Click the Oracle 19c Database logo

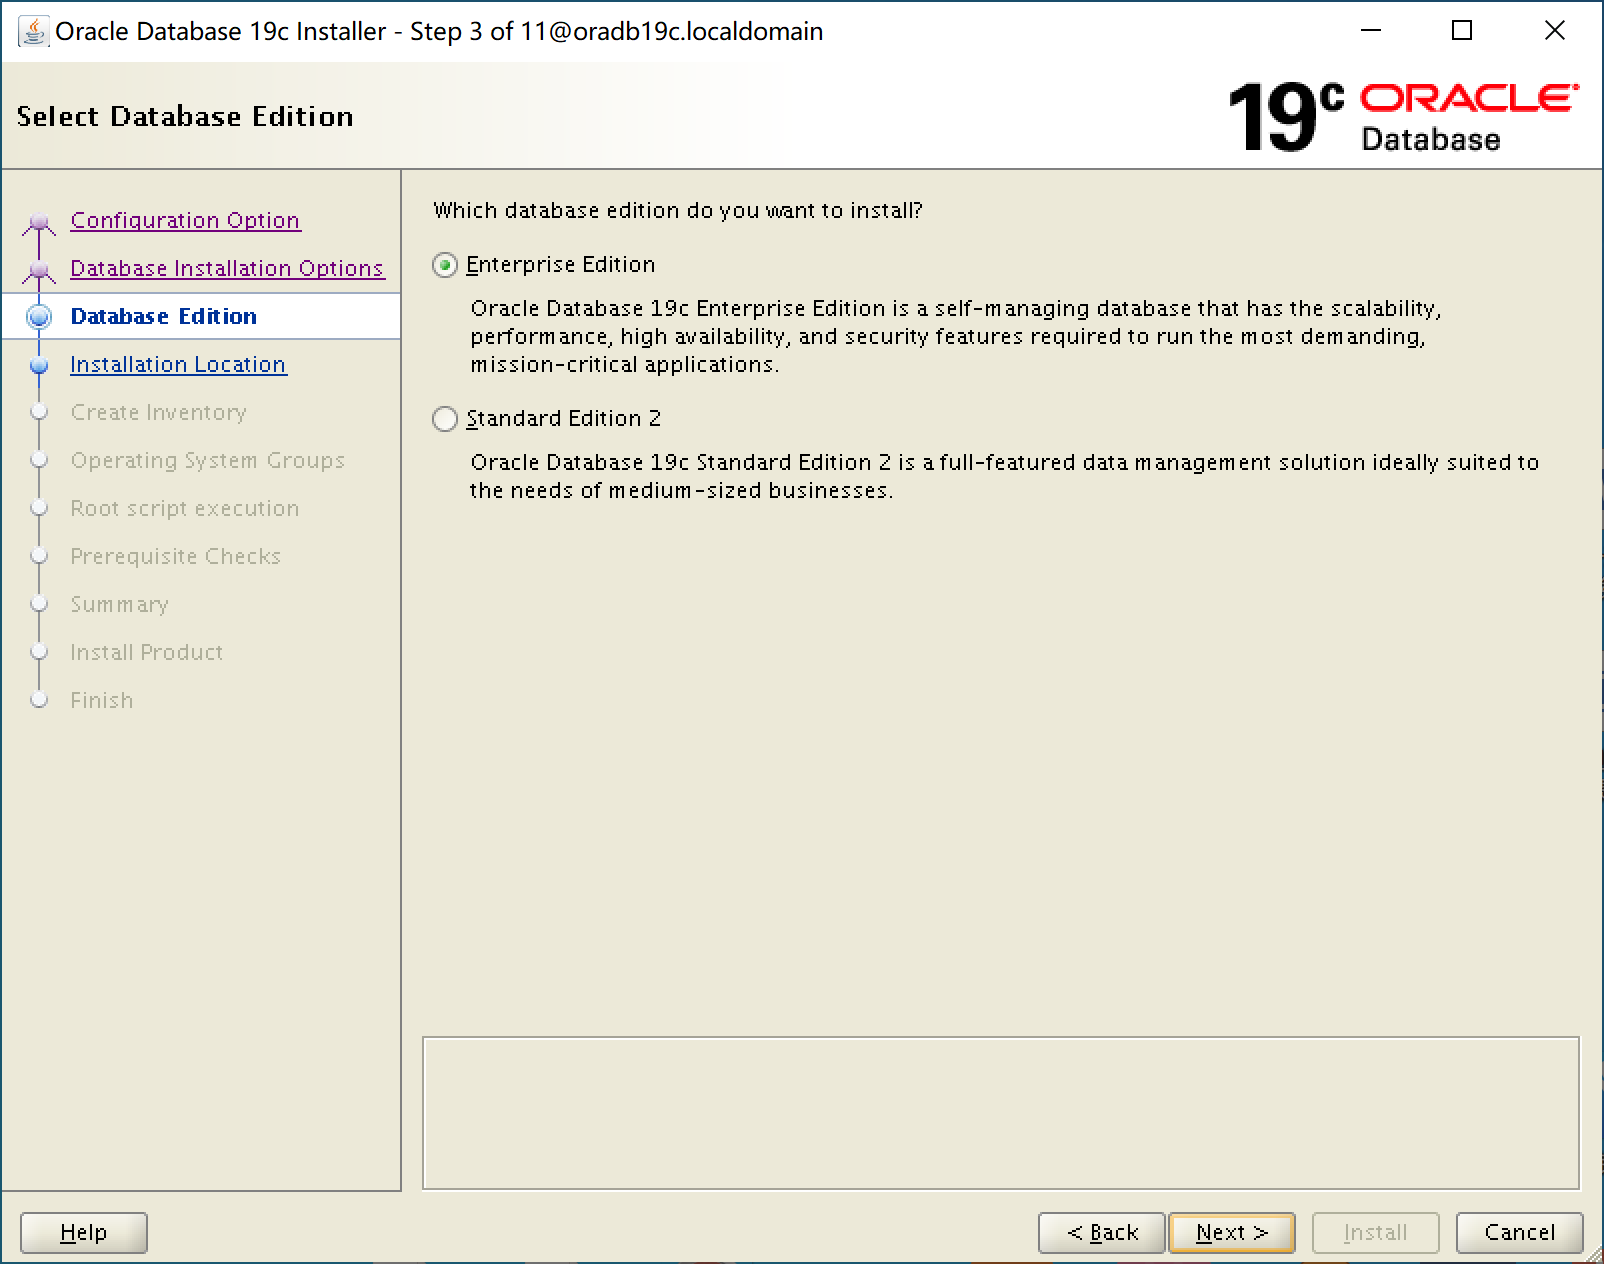(x=1403, y=117)
